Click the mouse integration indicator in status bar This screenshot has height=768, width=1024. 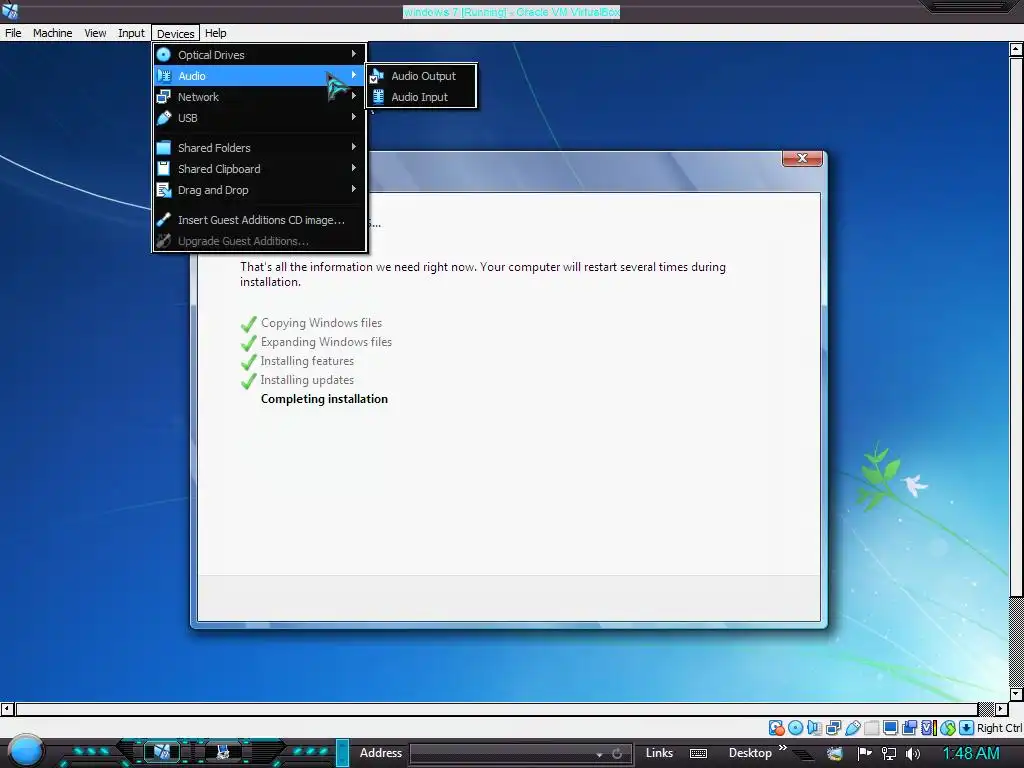coord(948,728)
